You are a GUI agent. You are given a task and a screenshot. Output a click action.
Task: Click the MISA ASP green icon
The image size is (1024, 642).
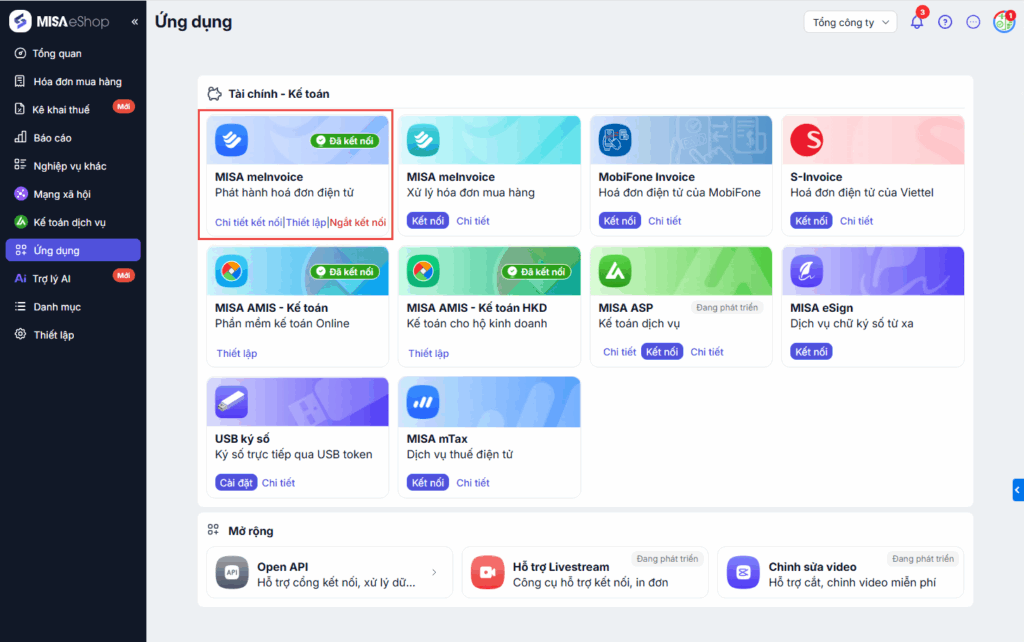click(615, 270)
